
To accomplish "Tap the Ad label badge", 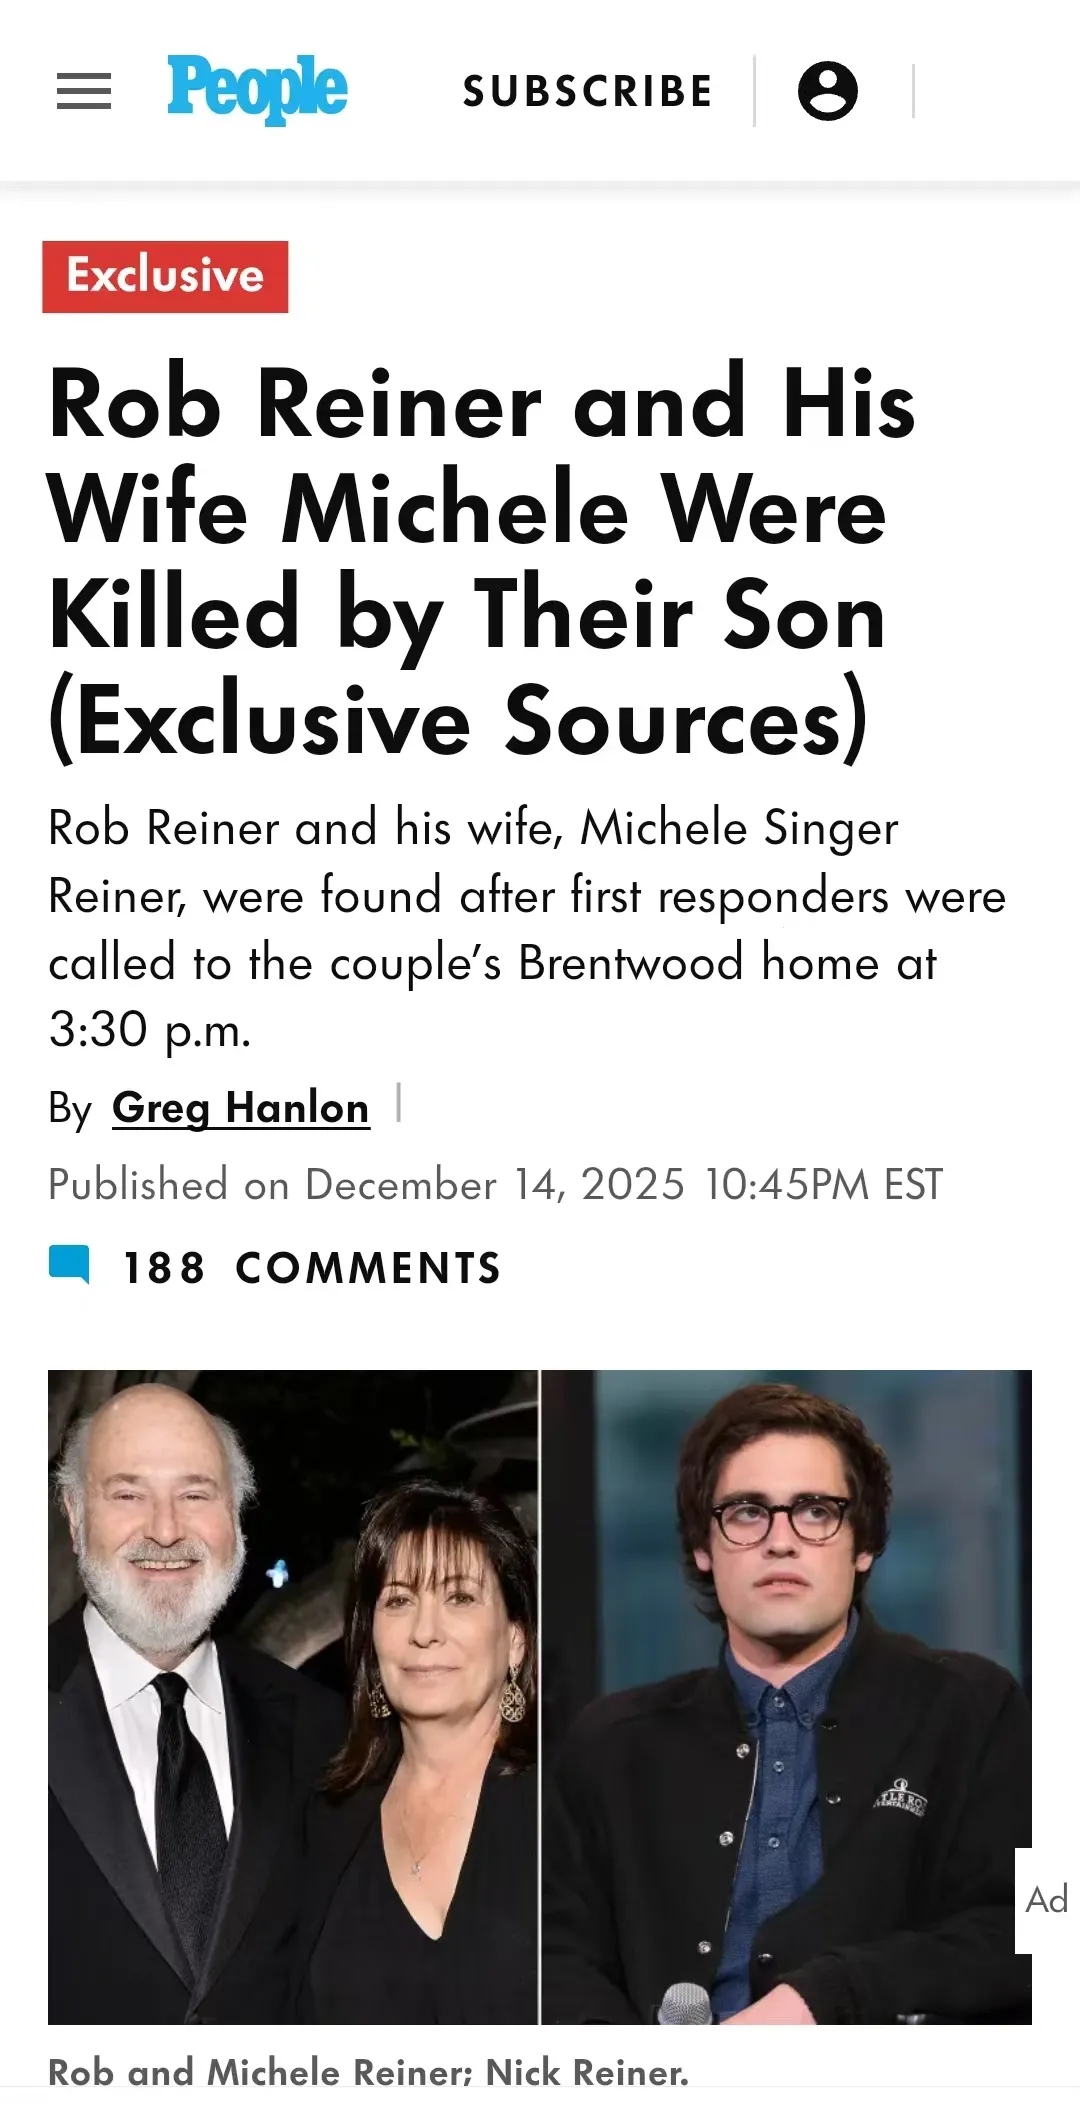I will 1047,1900.
